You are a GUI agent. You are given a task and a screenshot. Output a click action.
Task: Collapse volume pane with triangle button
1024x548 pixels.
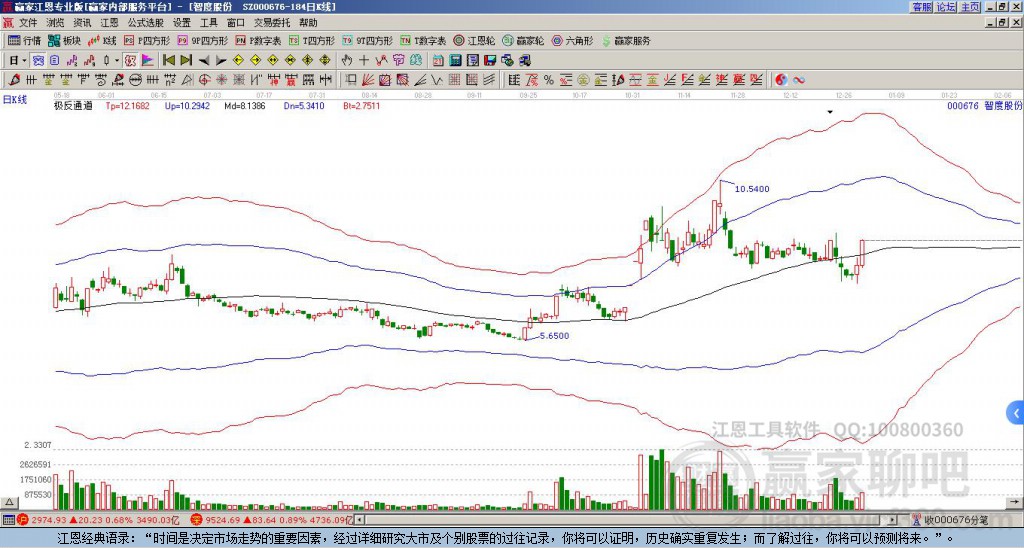pyautogui.click(x=9, y=502)
